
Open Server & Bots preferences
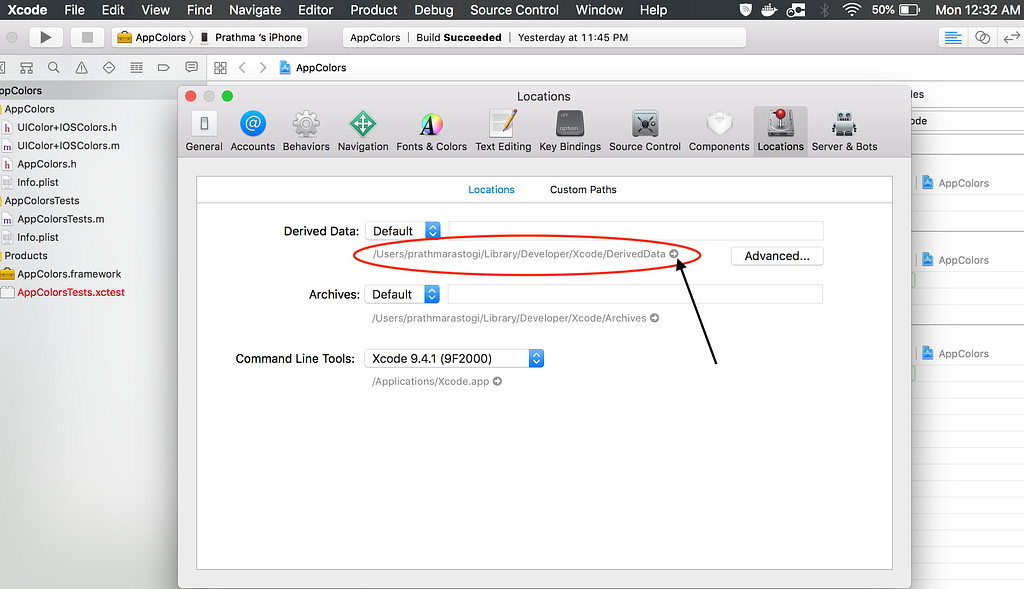point(844,131)
